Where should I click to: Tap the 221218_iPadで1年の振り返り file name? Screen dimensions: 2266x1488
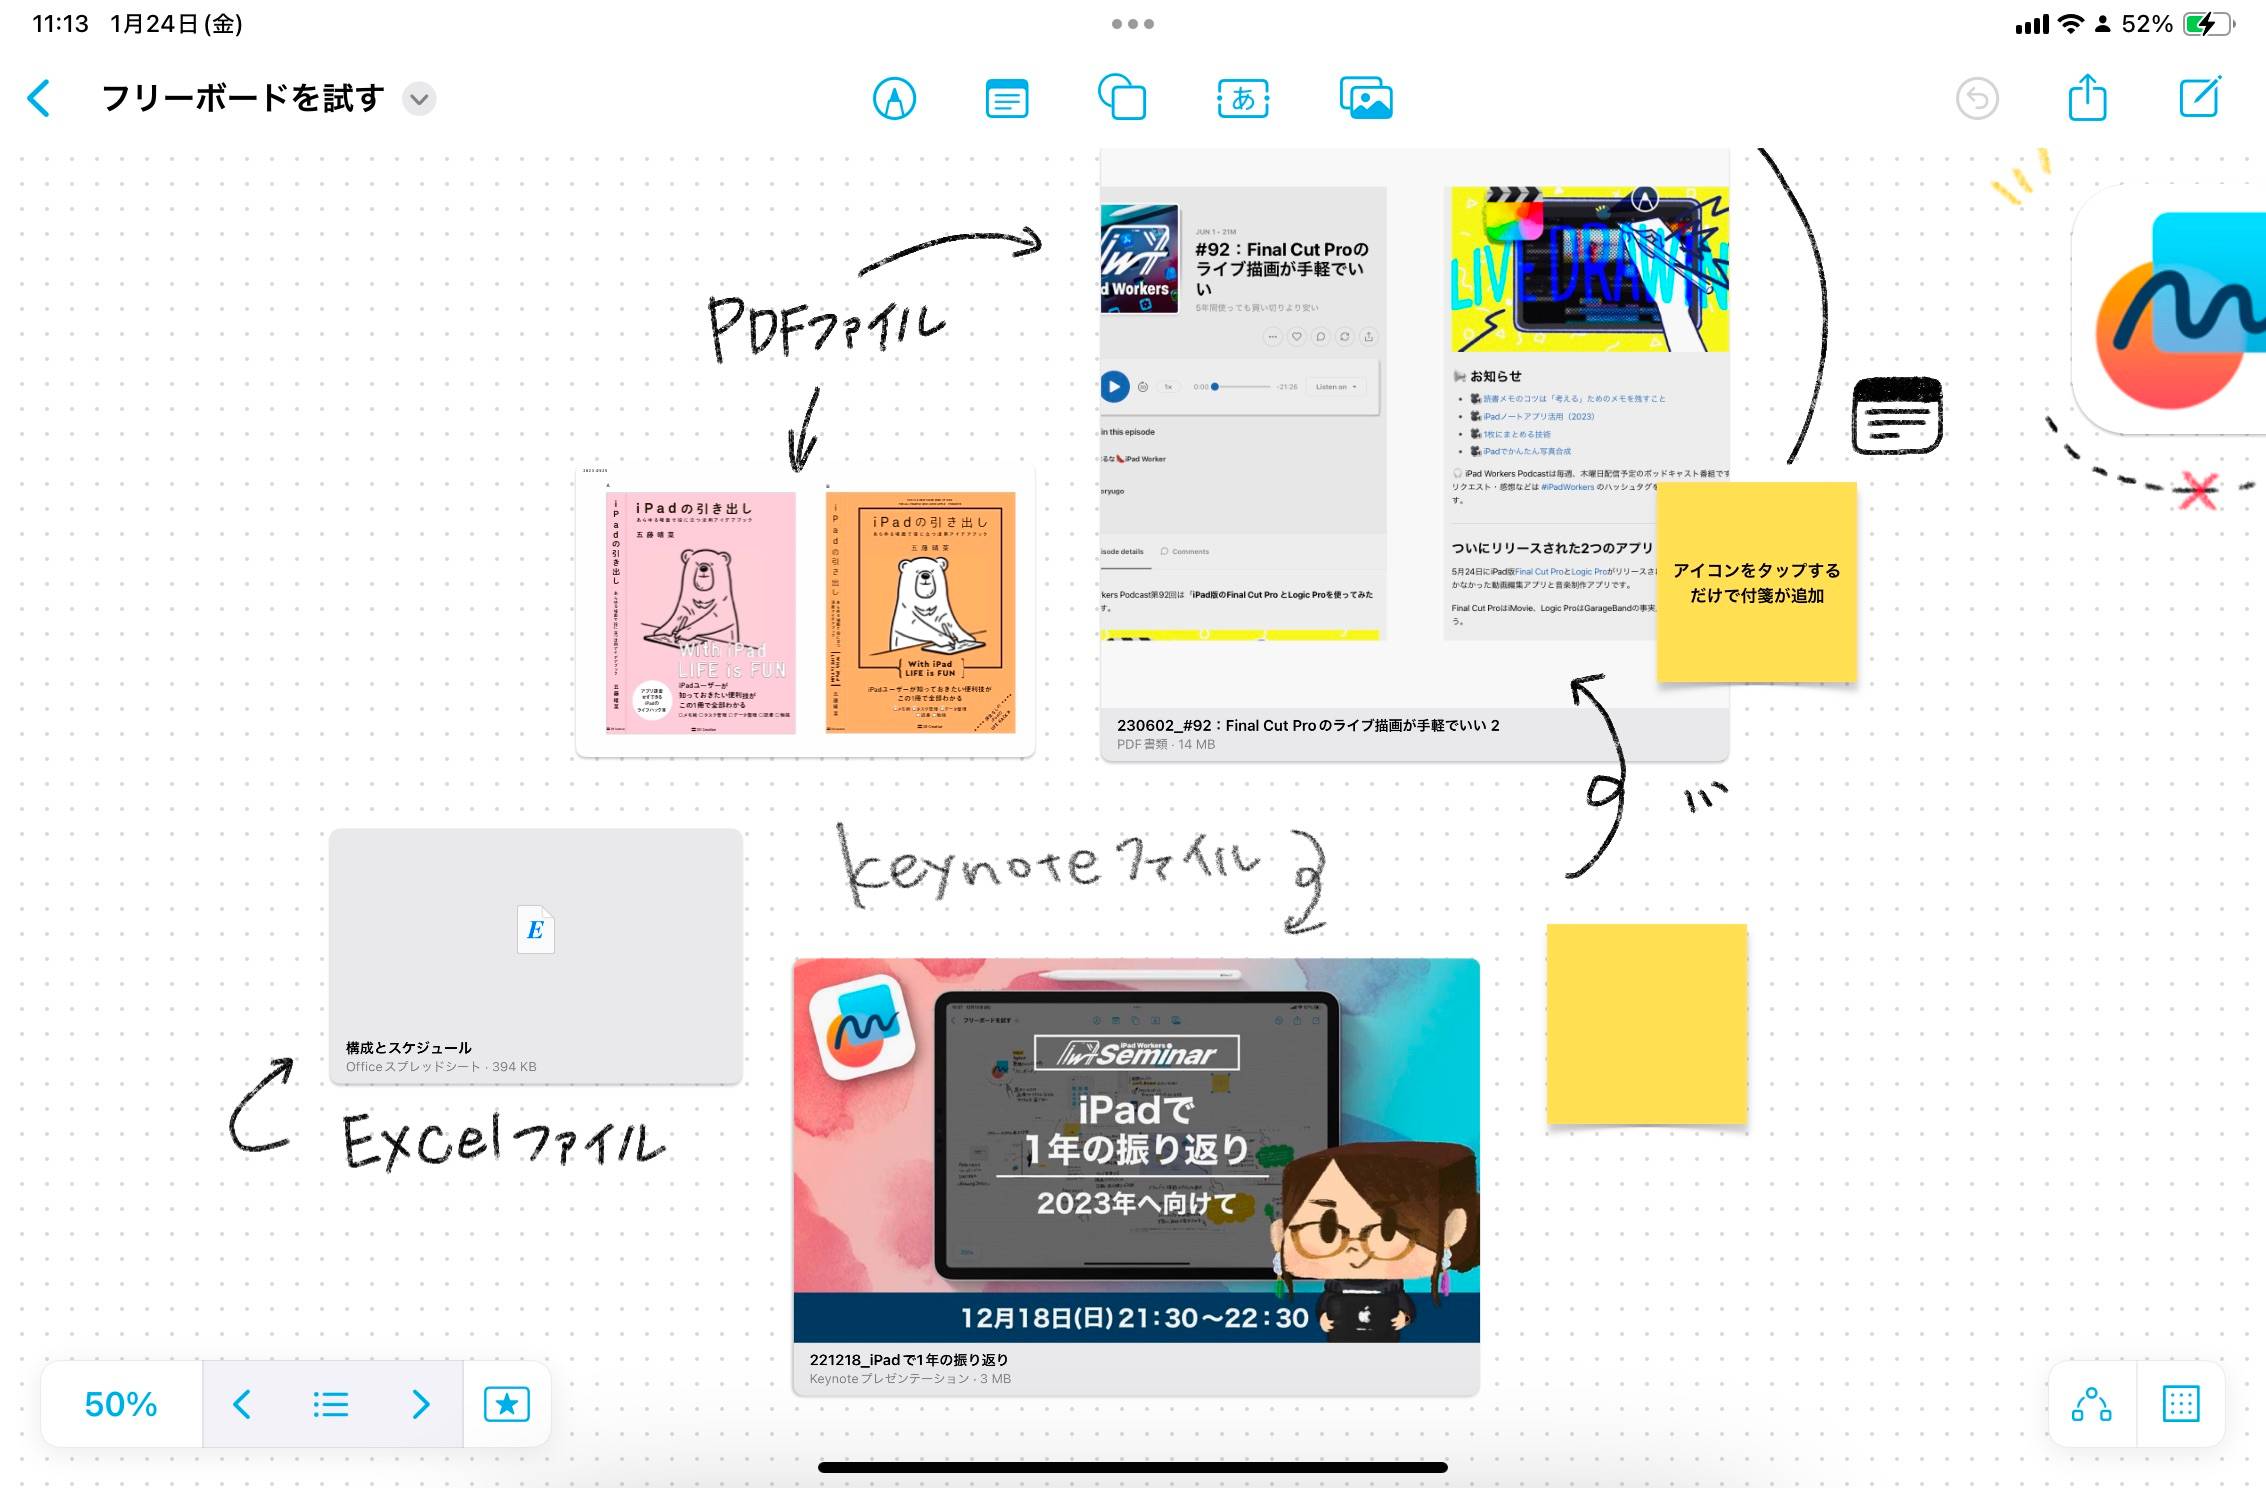tap(908, 1359)
